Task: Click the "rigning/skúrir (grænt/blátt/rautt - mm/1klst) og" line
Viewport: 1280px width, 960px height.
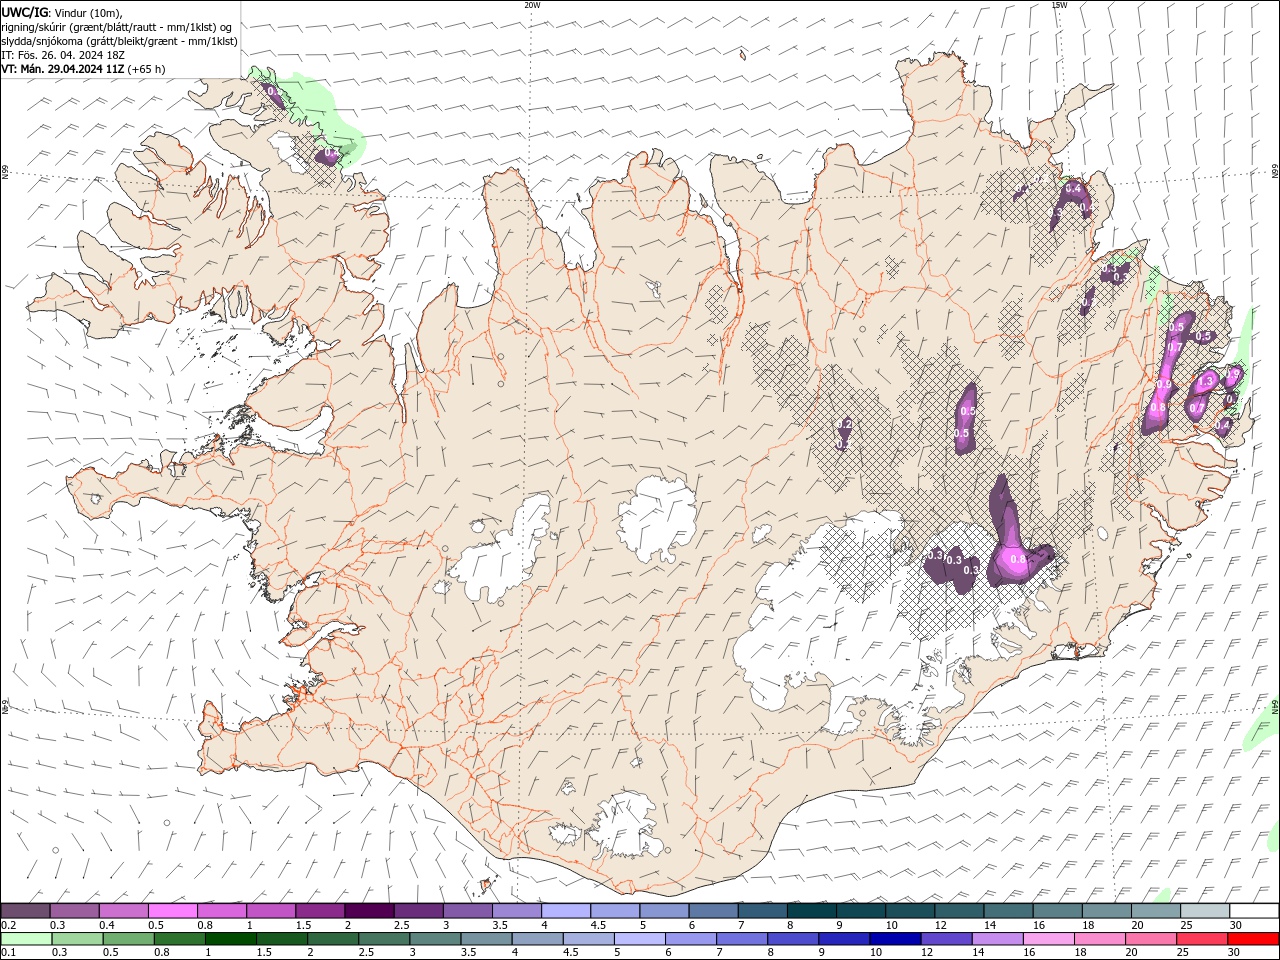Action: pos(117,27)
